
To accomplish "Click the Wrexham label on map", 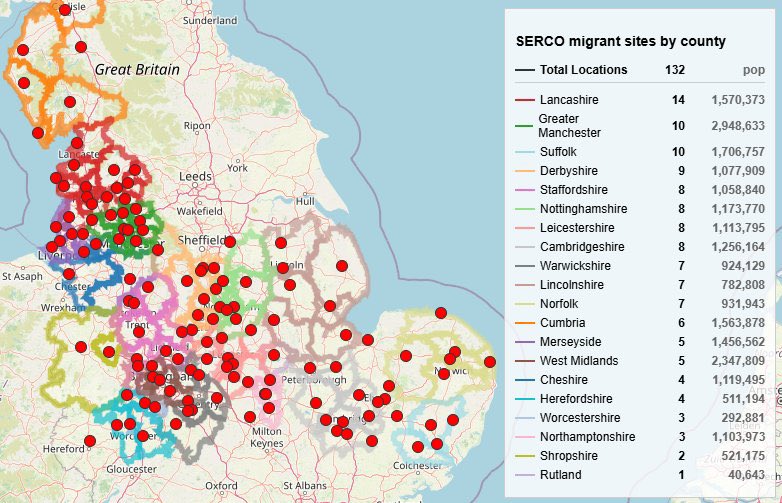I will click(x=63, y=308).
